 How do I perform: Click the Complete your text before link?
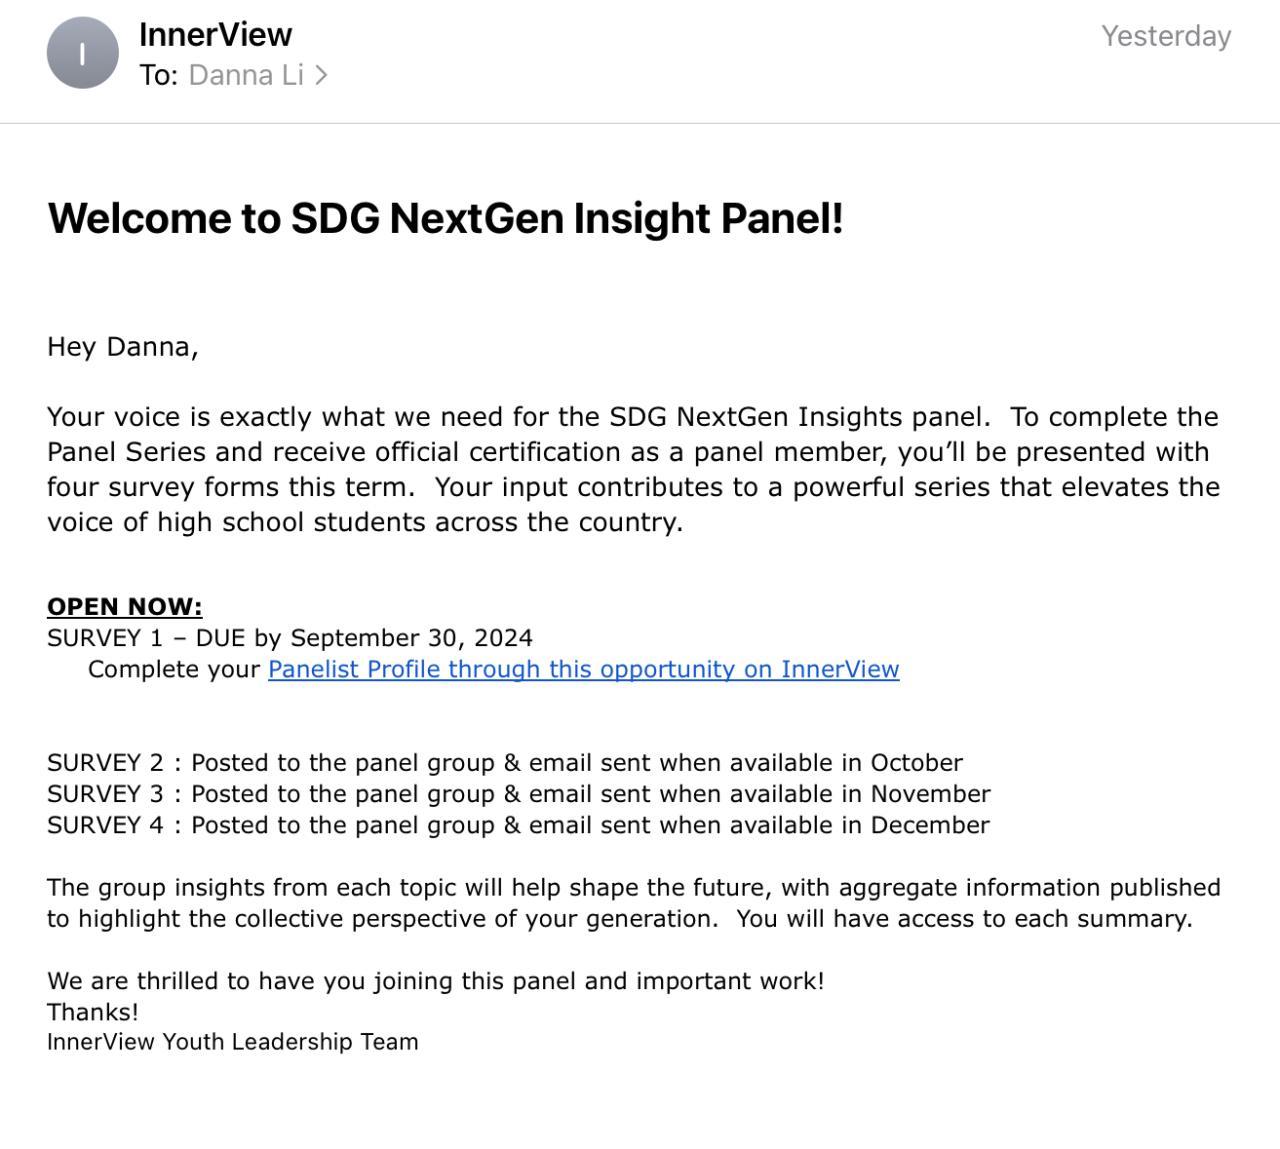click(x=173, y=669)
